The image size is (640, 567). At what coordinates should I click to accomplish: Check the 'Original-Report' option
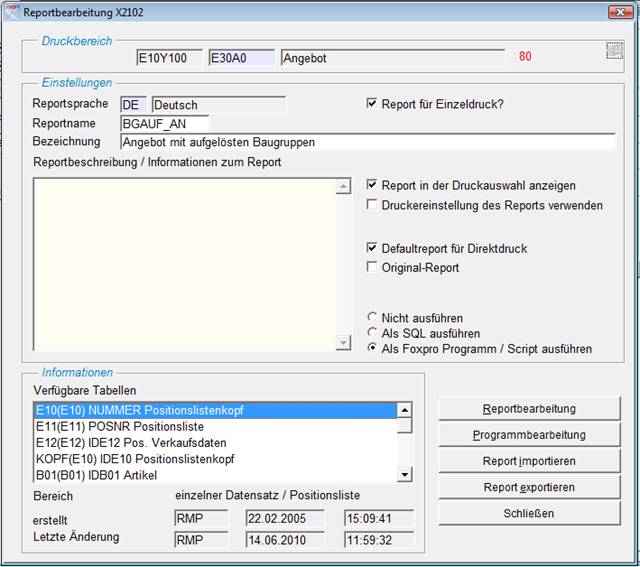point(372,267)
